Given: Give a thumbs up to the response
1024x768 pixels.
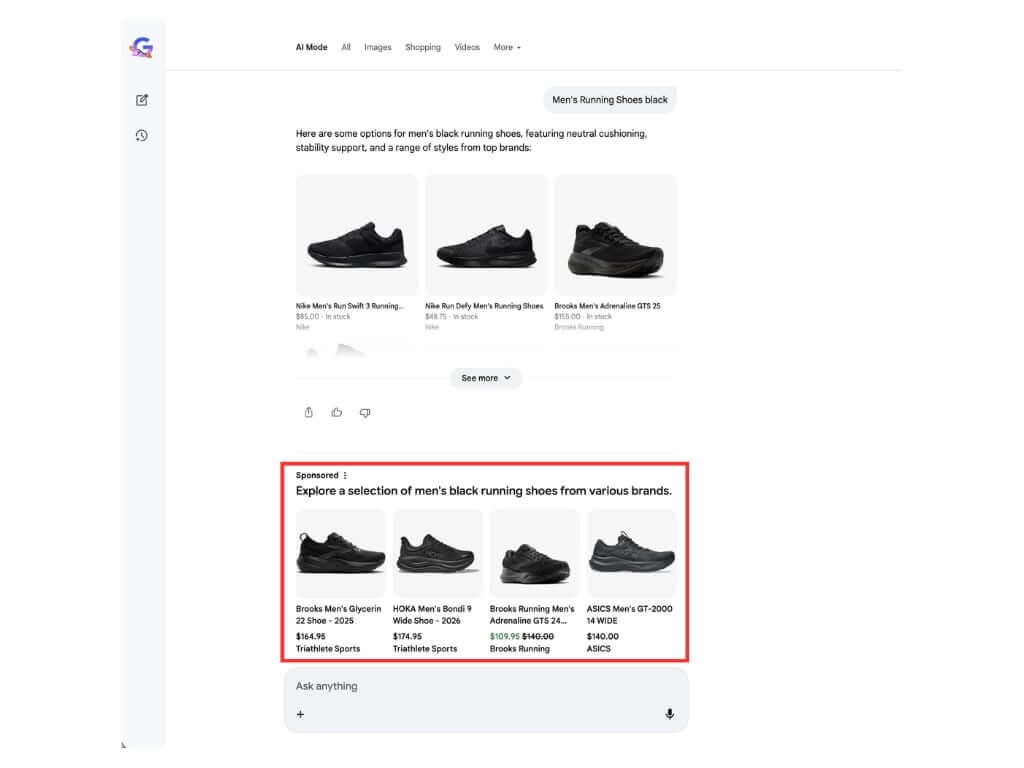Looking at the screenshot, I should (x=337, y=412).
